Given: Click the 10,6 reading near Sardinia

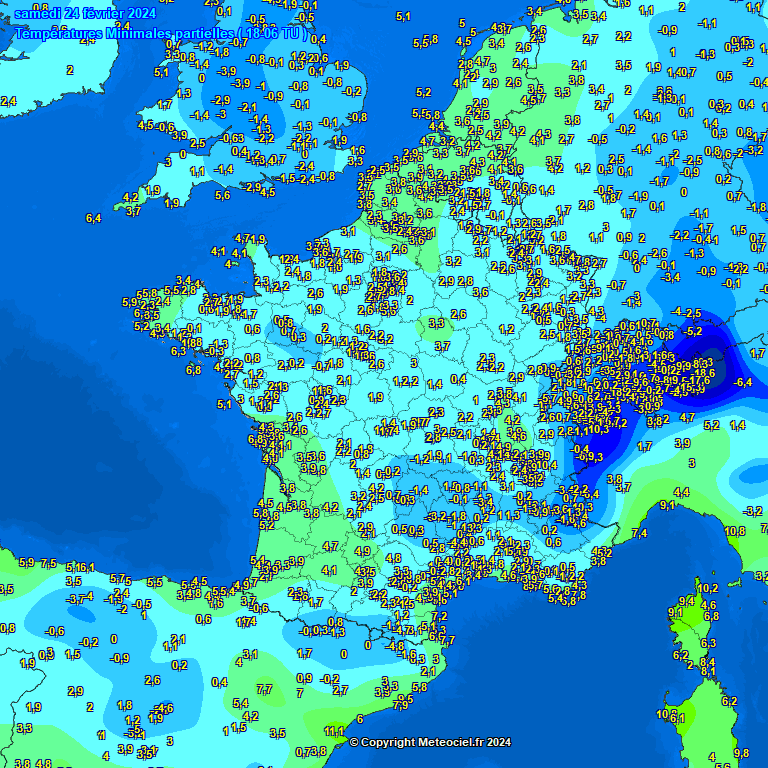Looking at the screenshot, I should point(667,714).
